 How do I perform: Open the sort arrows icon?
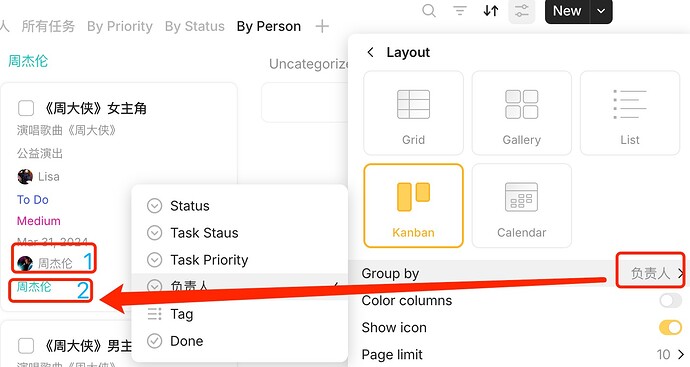491,11
